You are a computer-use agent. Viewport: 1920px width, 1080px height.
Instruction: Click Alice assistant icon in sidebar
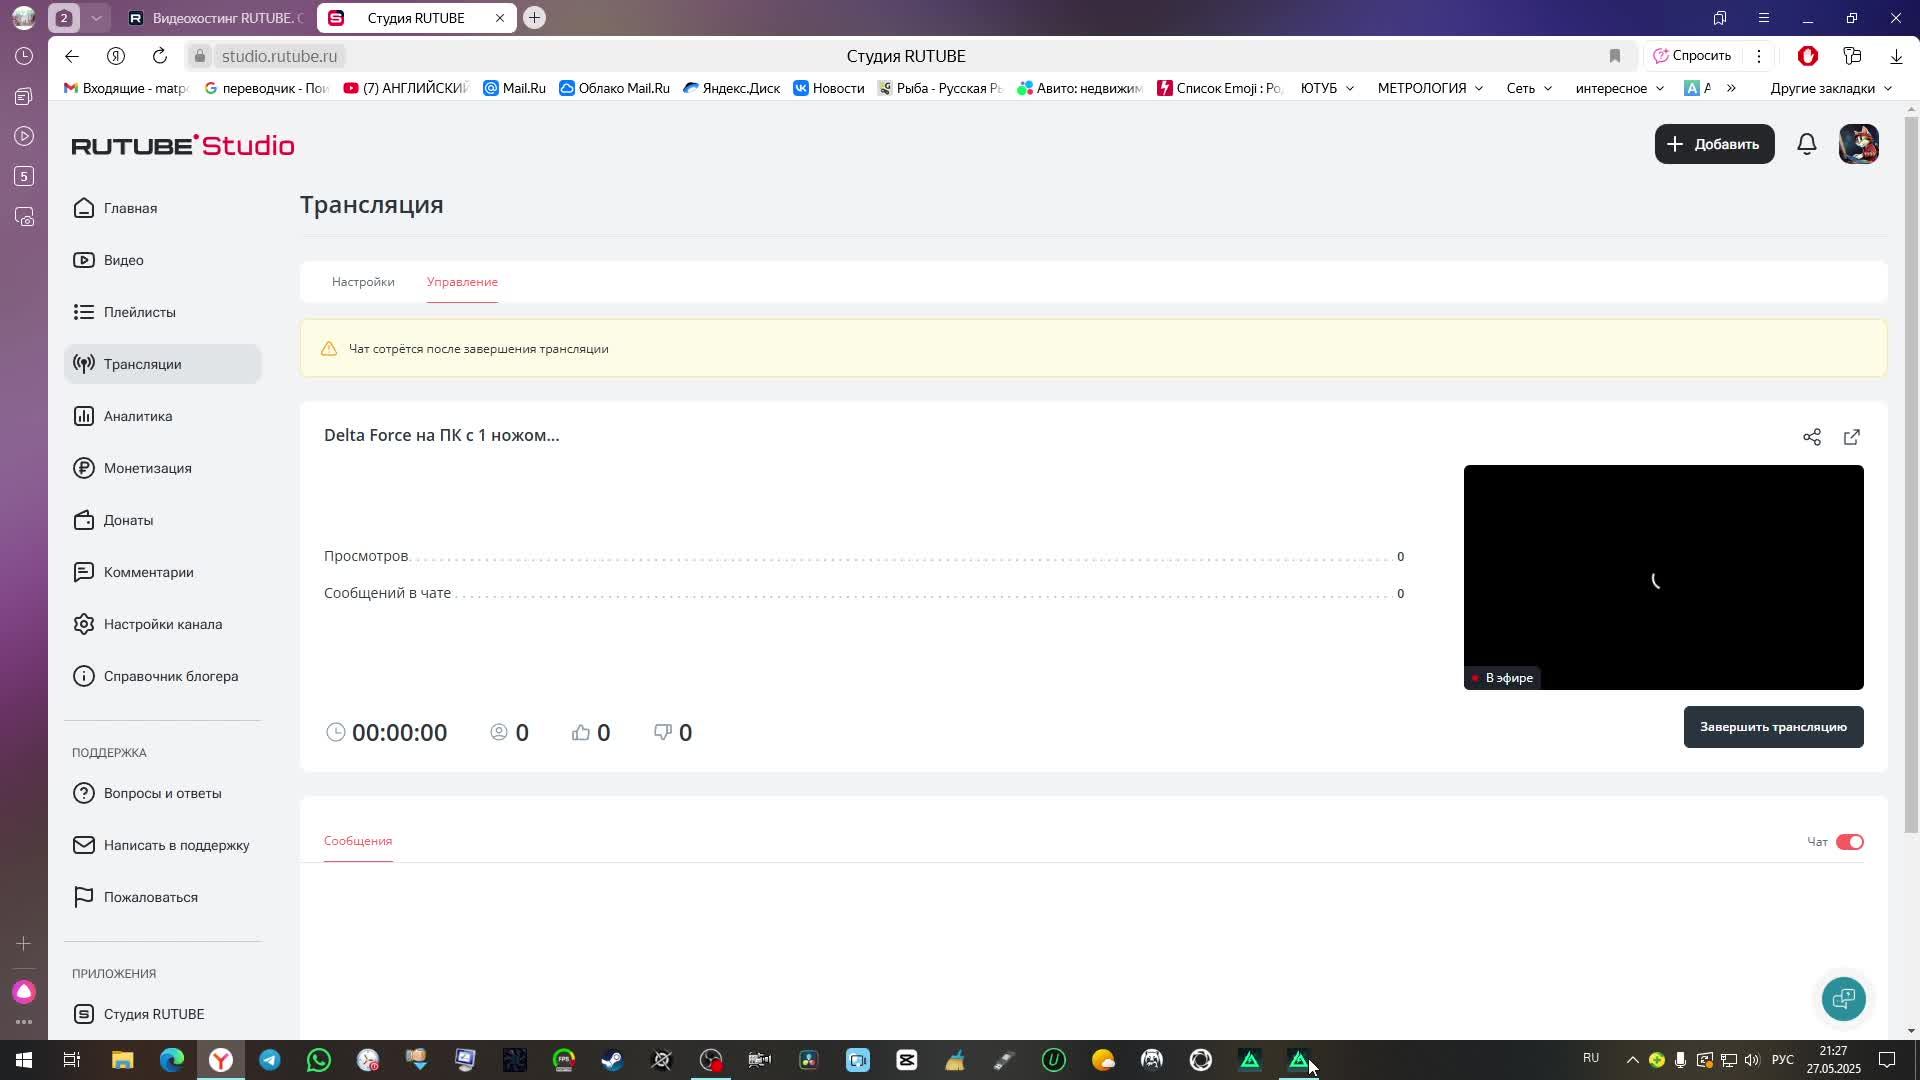24,991
